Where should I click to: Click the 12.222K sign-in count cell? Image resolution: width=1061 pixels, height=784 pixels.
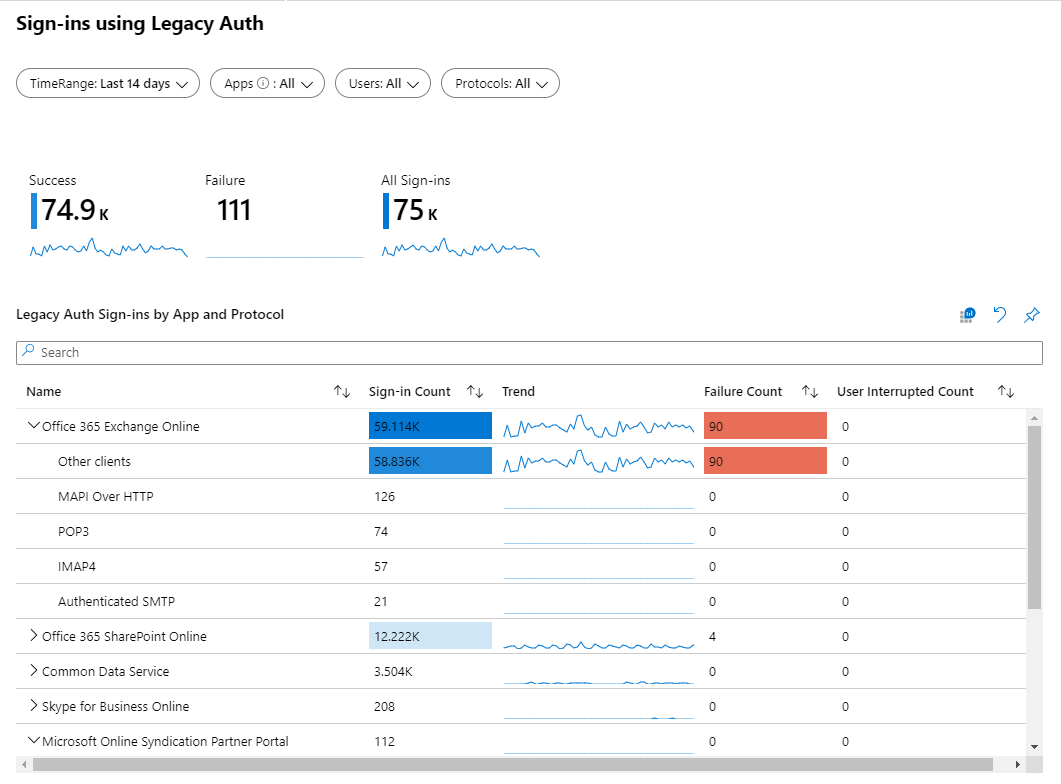430,637
